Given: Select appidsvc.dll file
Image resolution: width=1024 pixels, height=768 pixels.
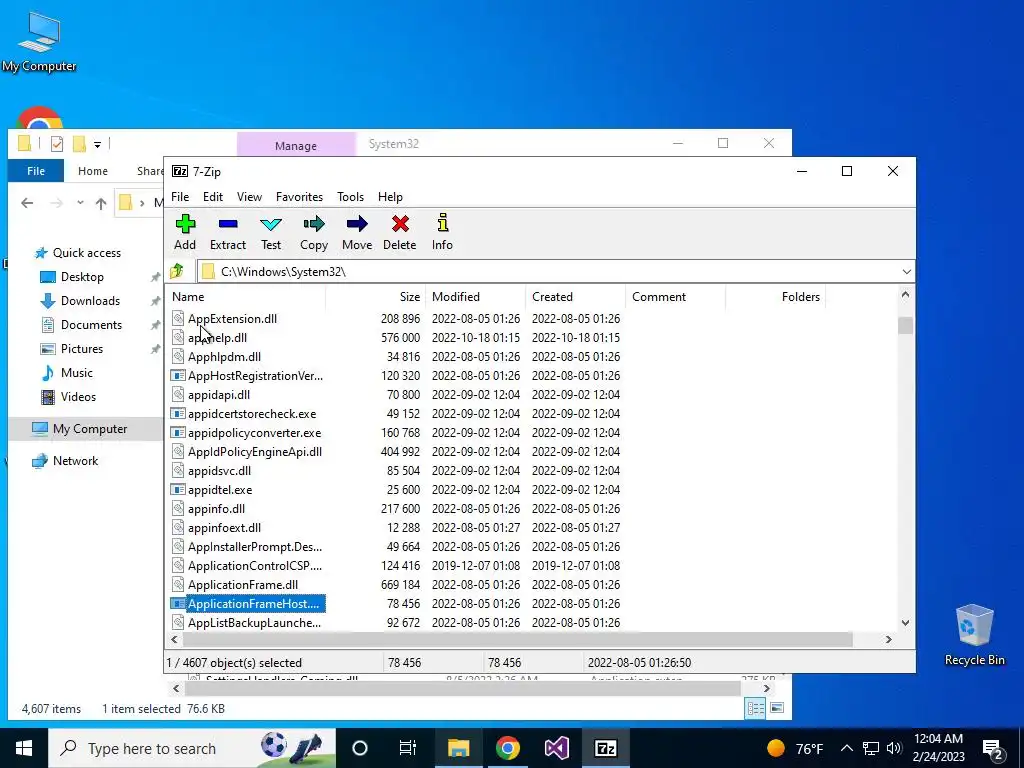Looking at the screenshot, I should pos(219,470).
